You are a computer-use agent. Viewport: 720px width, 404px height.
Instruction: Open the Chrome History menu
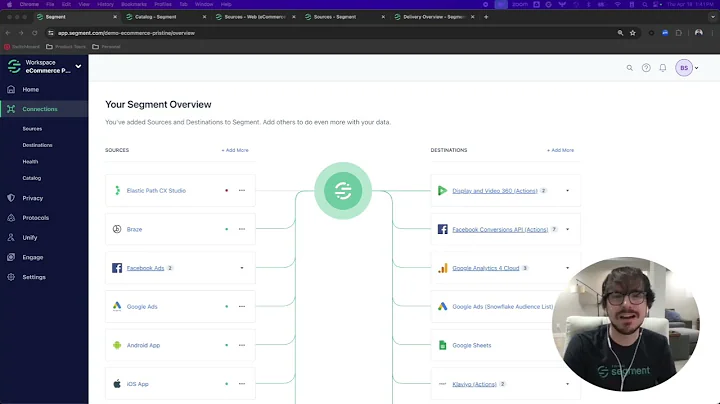click(105, 4)
